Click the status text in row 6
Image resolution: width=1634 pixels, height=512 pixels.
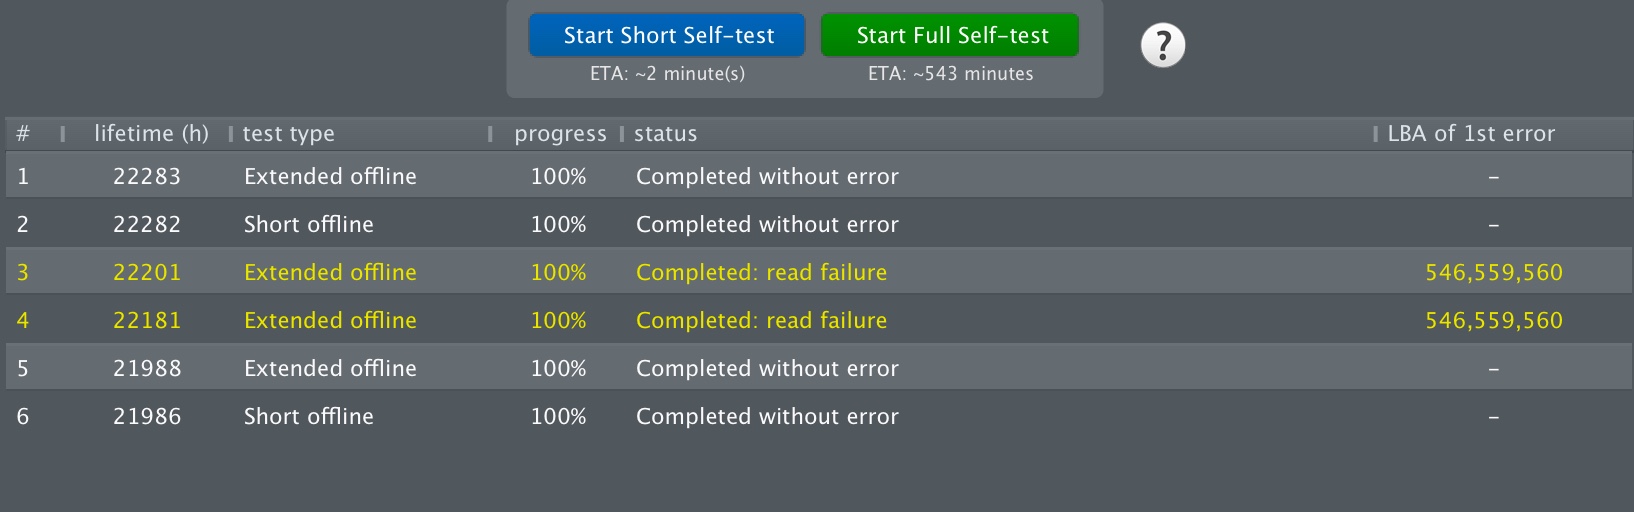pos(767,416)
